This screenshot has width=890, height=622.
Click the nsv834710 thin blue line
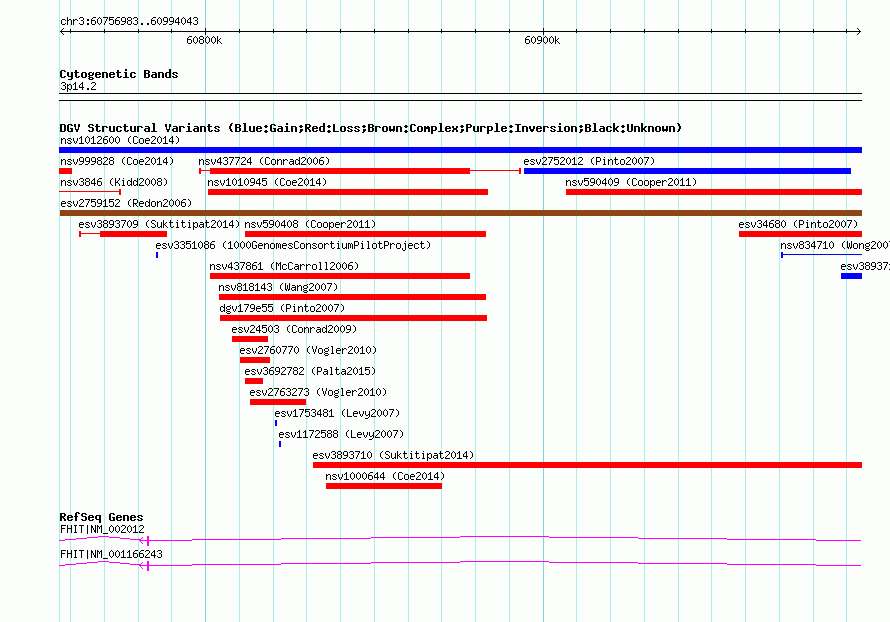tap(821, 255)
